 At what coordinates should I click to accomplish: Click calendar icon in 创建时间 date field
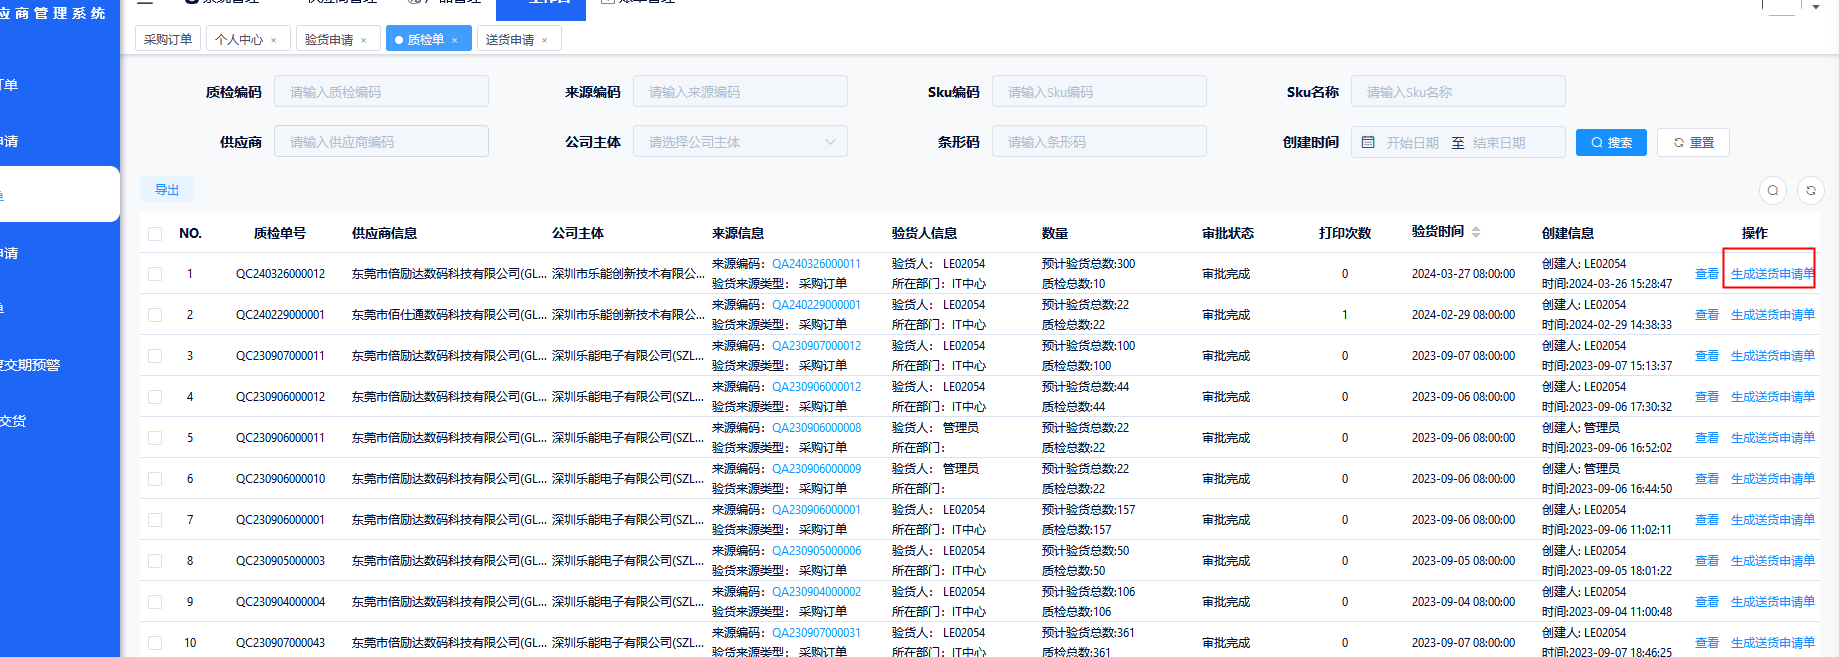click(x=1368, y=142)
